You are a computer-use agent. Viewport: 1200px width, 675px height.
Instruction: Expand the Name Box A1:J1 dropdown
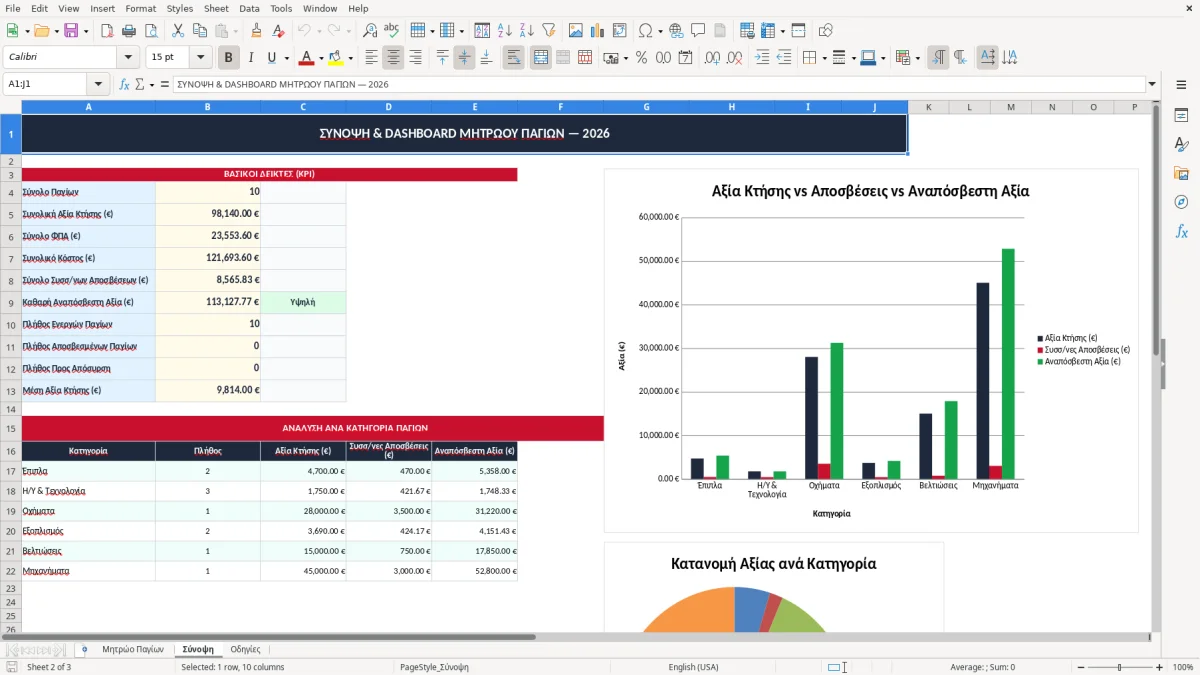click(x=98, y=84)
